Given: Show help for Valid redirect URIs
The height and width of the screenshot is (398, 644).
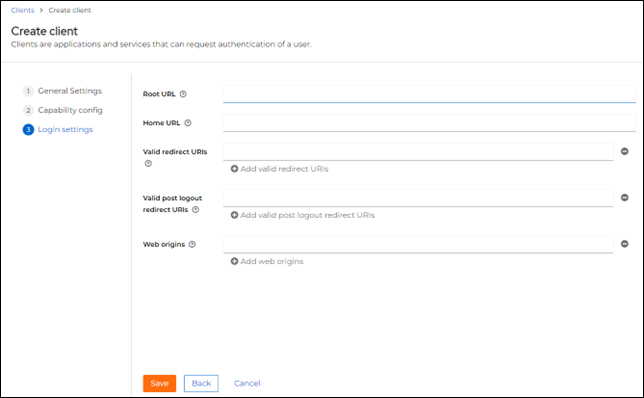Looking at the screenshot, I should tap(148, 163).
